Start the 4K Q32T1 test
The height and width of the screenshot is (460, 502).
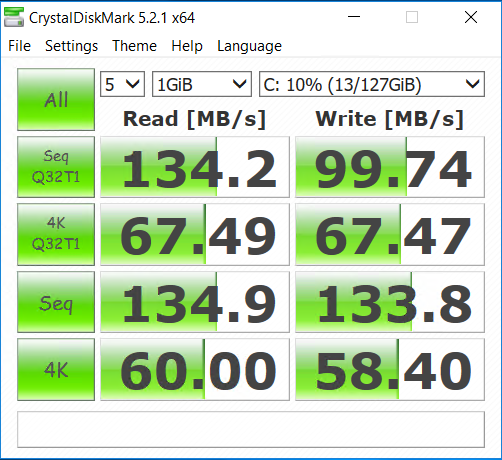[56, 234]
